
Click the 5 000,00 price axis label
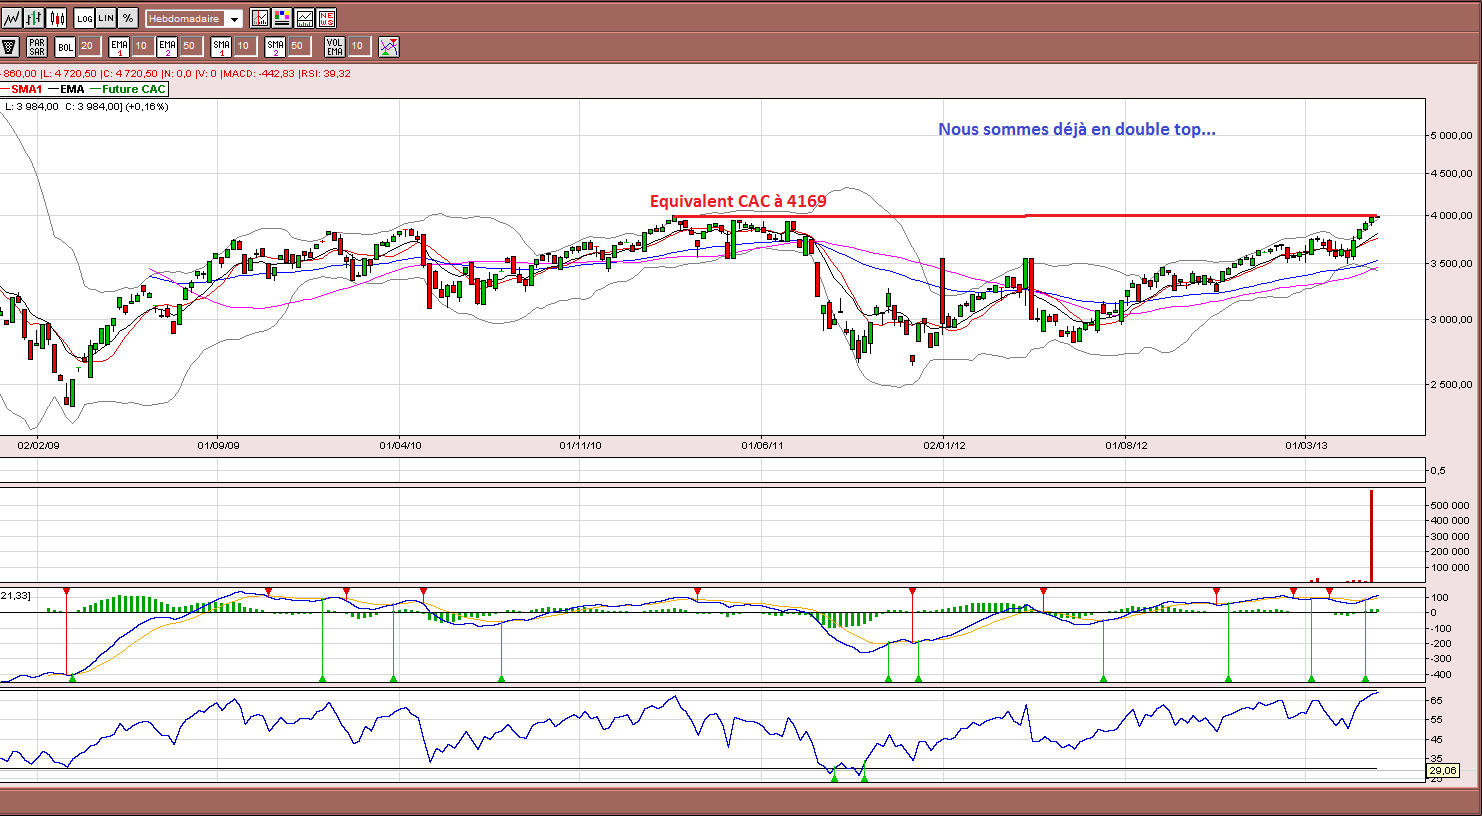1451,135
